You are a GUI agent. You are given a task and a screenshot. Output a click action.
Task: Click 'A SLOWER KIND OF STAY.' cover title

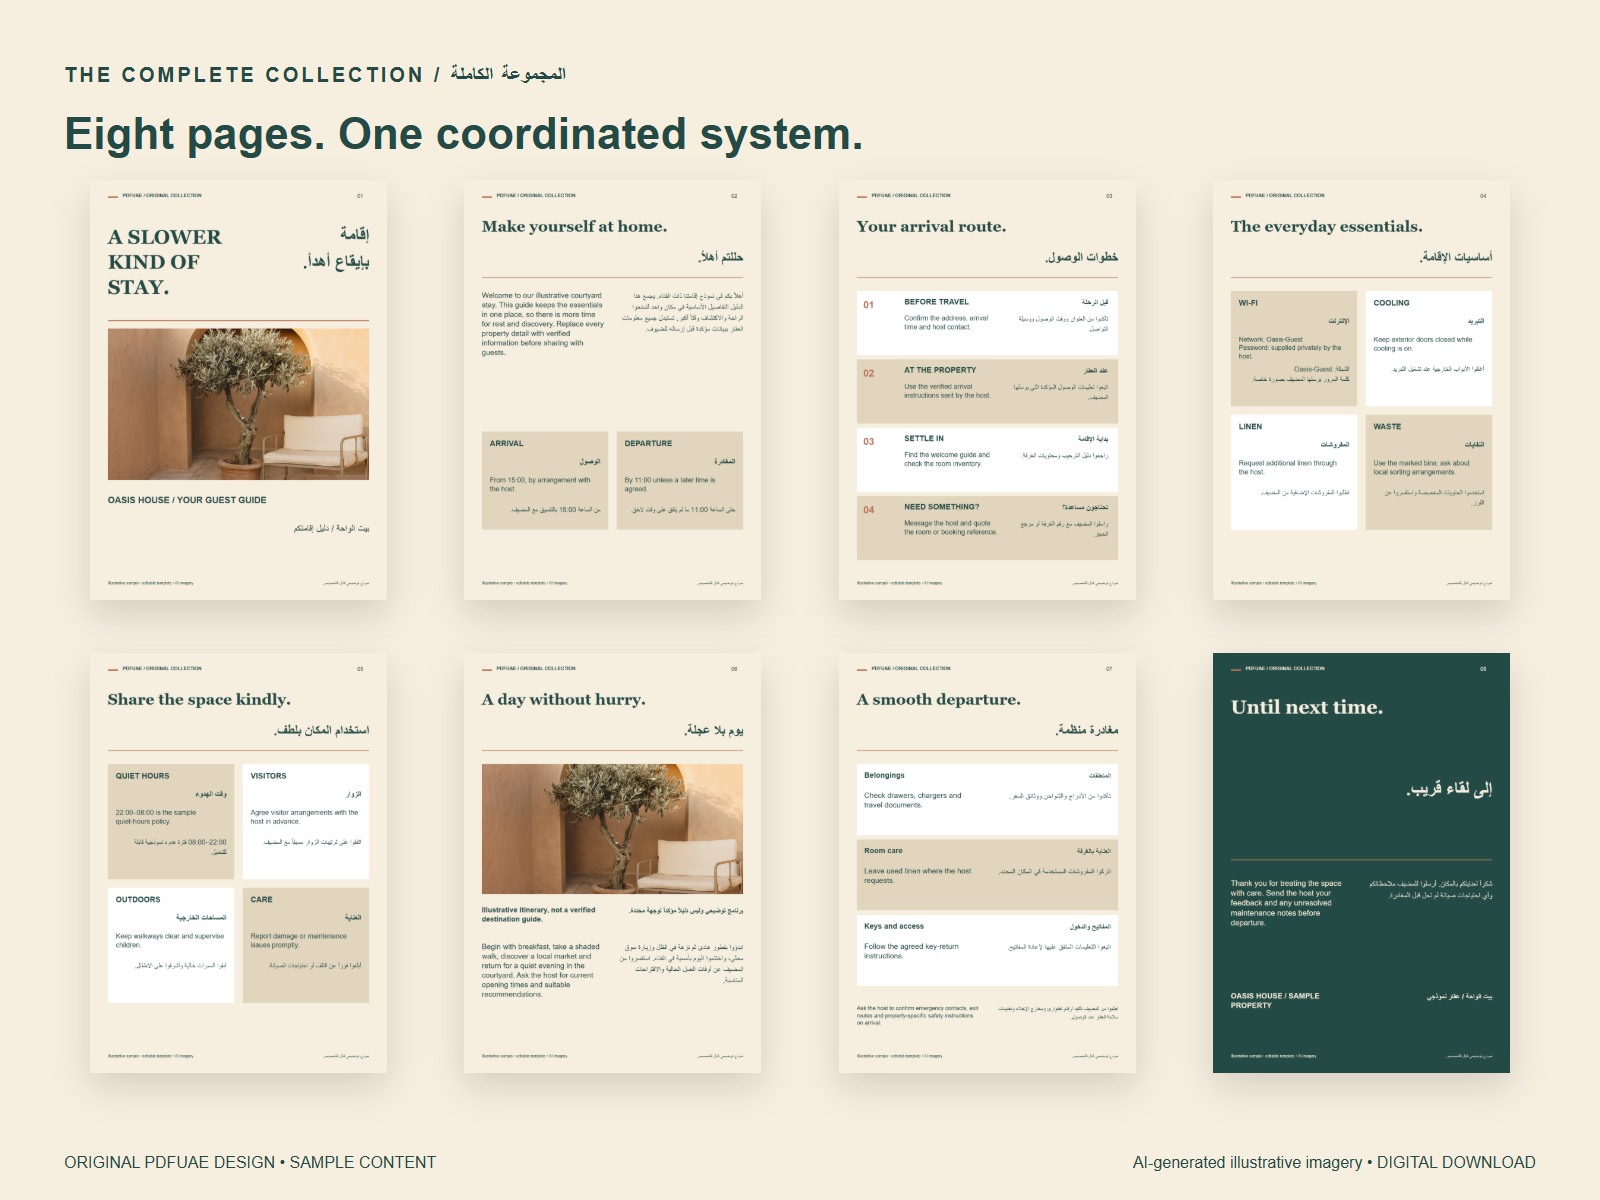pyautogui.click(x=165, y=262)
